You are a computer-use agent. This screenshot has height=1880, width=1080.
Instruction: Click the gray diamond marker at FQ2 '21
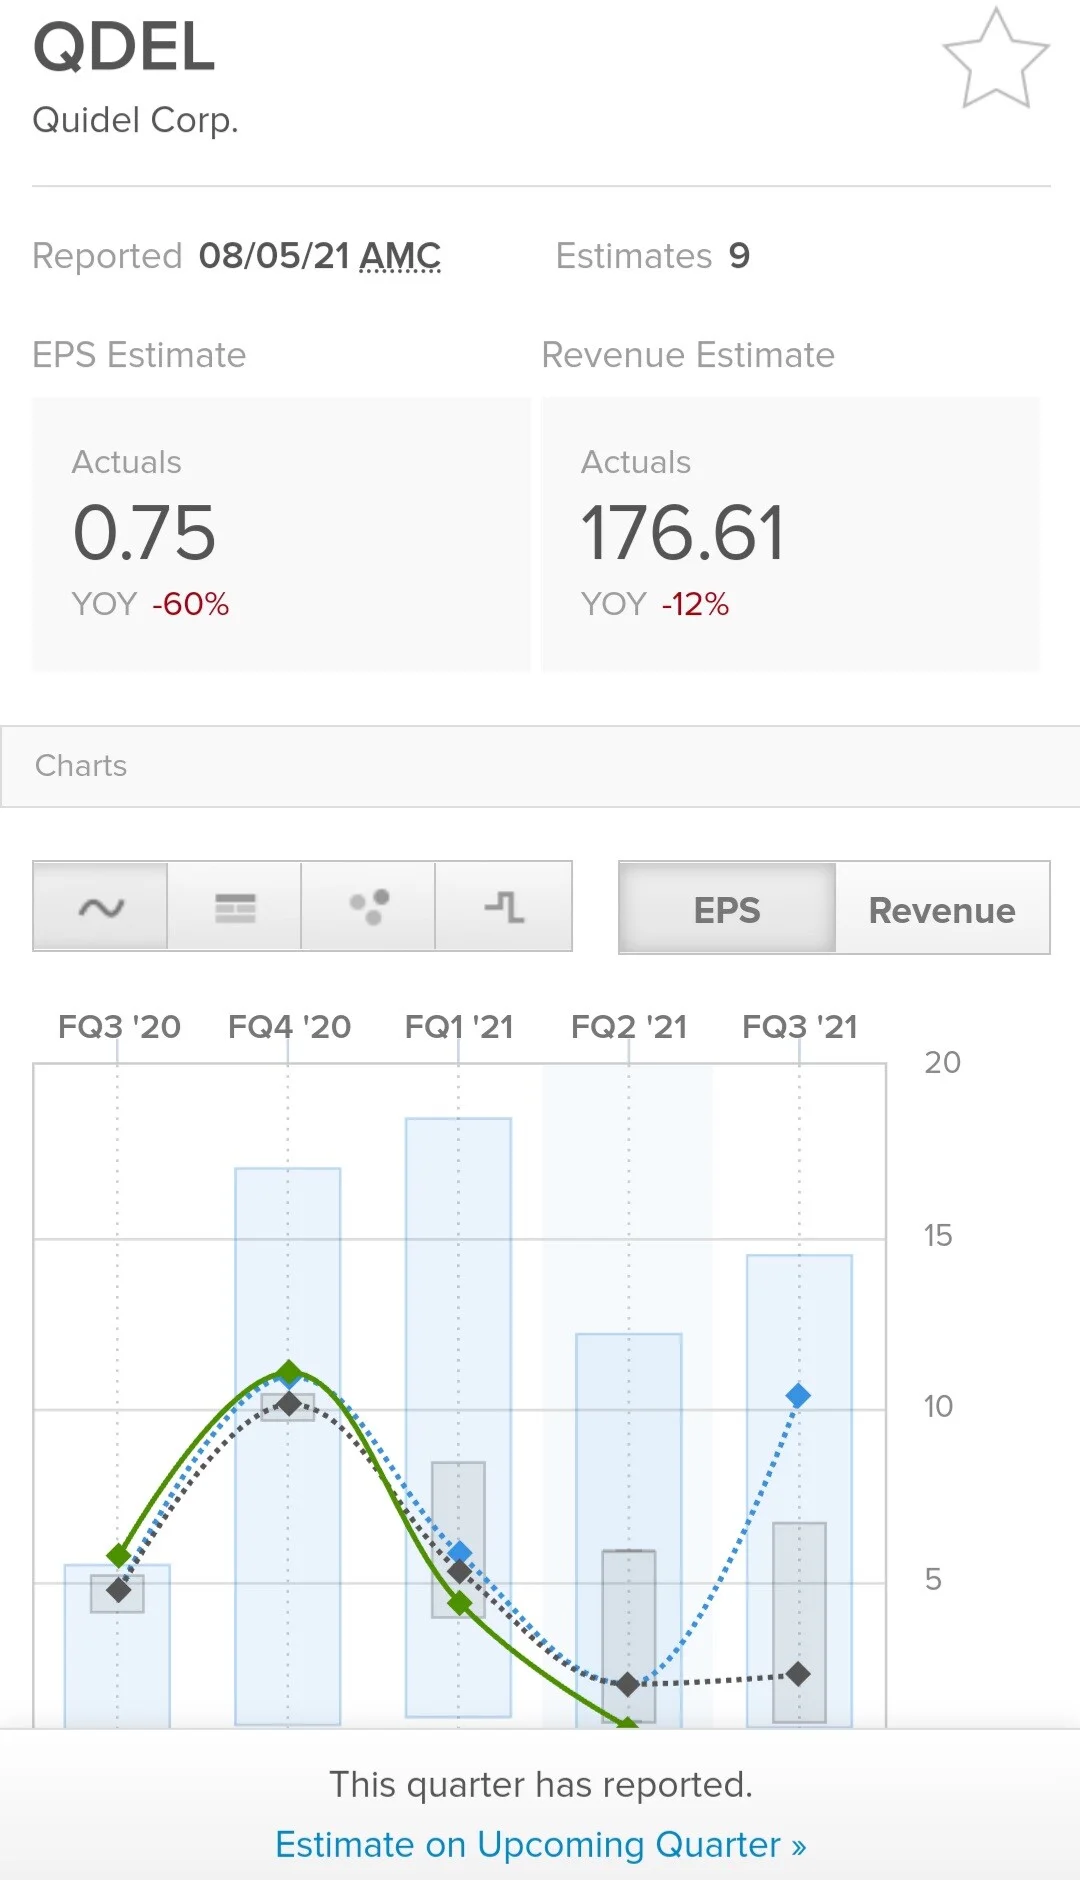point(628,1684)
